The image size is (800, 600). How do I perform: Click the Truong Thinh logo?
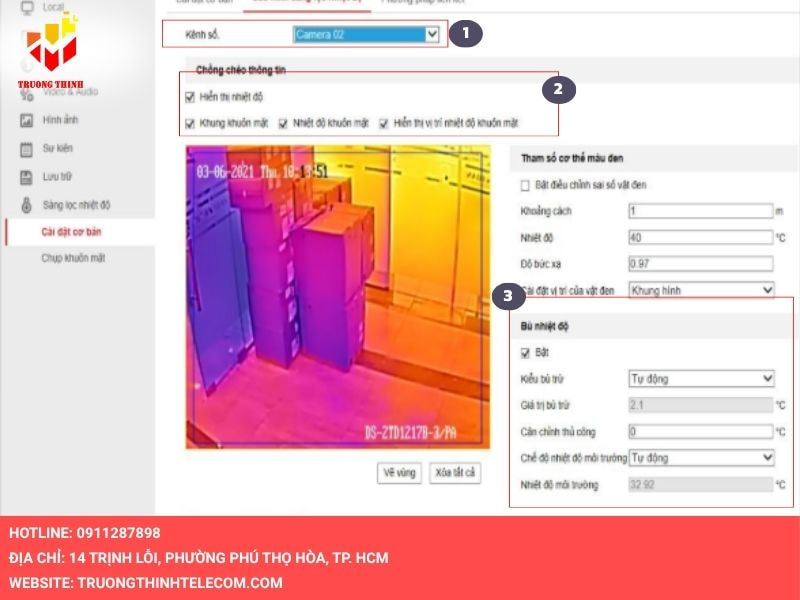tap(48, 48)
